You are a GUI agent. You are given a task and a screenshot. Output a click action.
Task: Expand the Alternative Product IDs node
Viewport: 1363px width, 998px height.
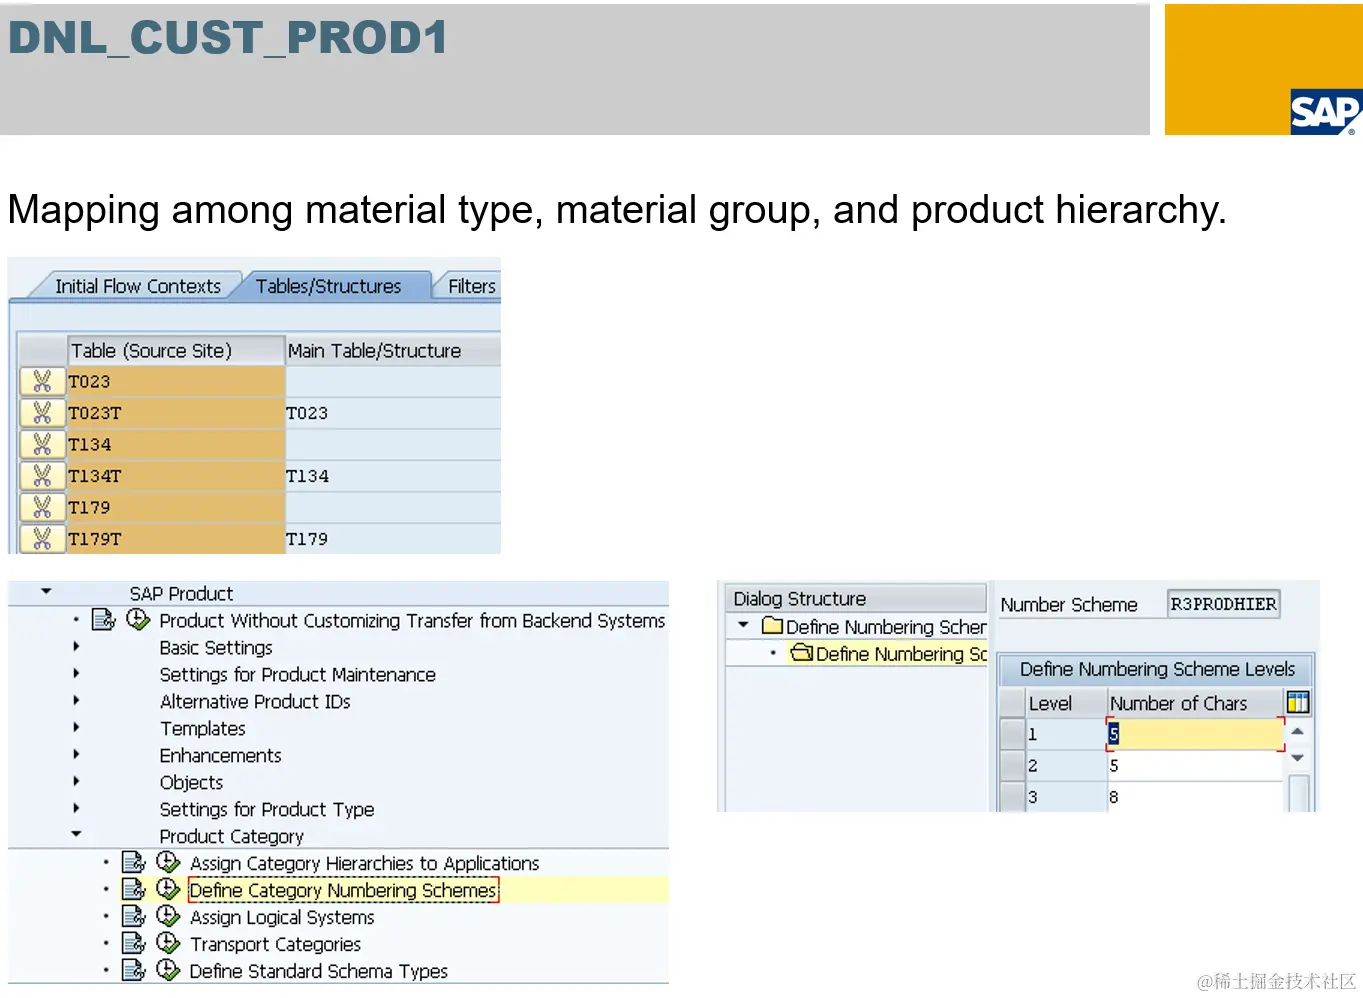[x=76, y=700]
